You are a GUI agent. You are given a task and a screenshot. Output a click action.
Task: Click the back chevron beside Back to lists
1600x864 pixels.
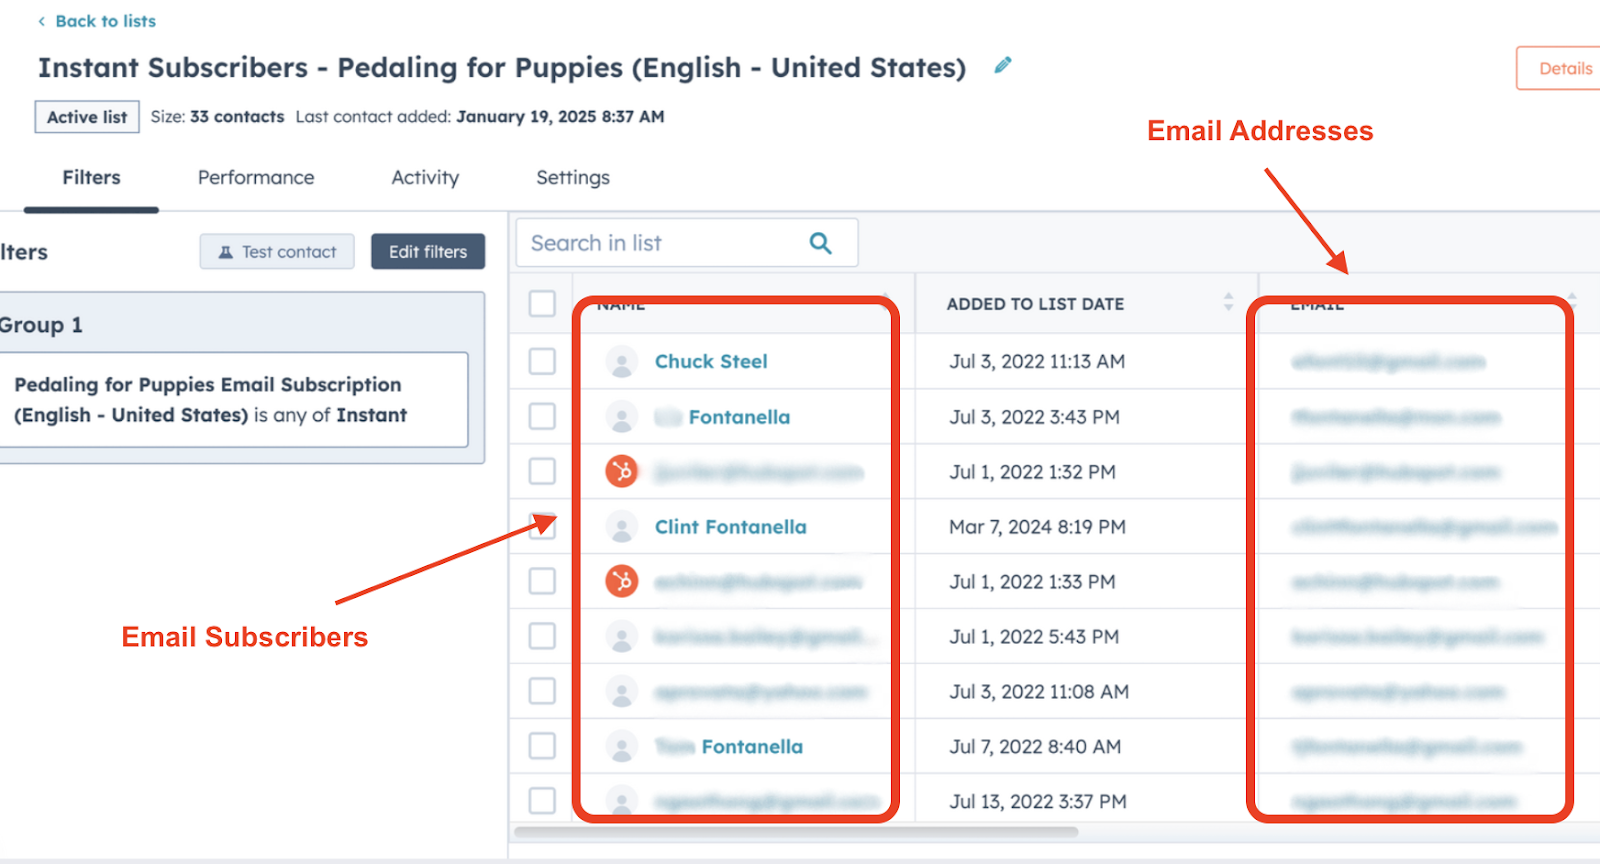(41, 21)
